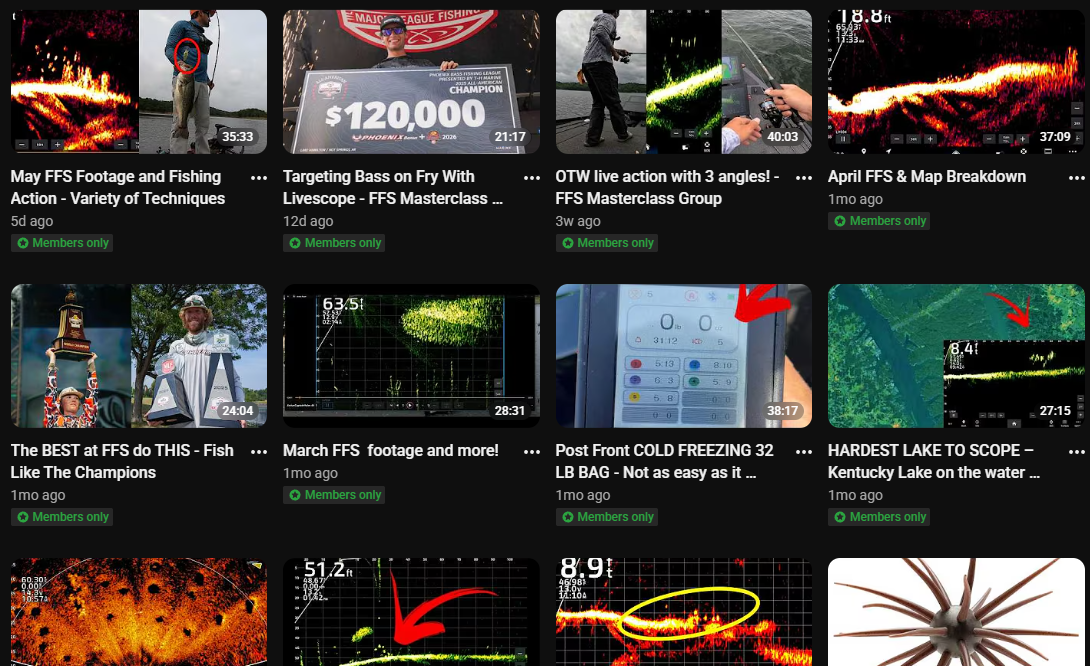Click Members only badge under Targeting Bass on Fry
The image size is (1090, 666).
tap(335, 243)
